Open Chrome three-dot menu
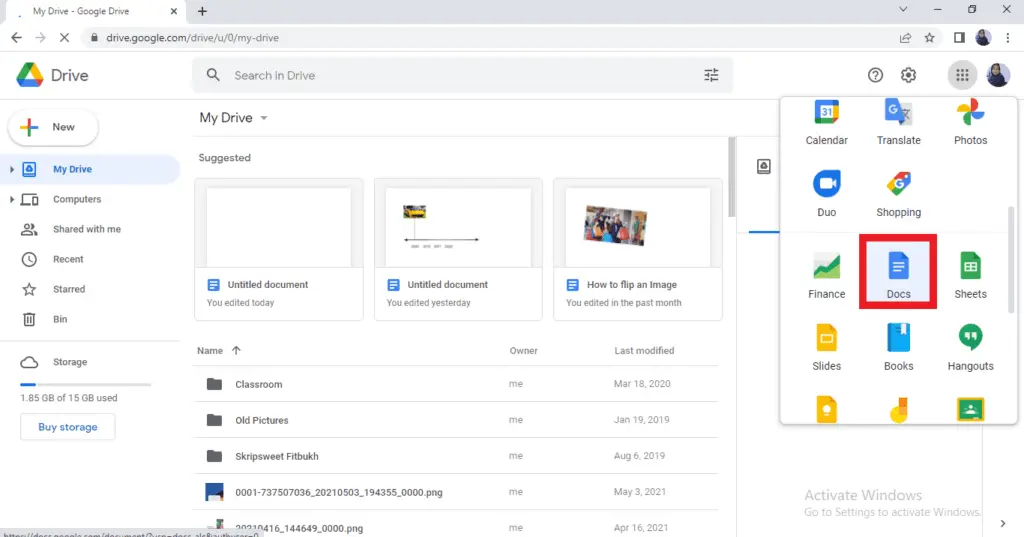 tap(1008, 38)
